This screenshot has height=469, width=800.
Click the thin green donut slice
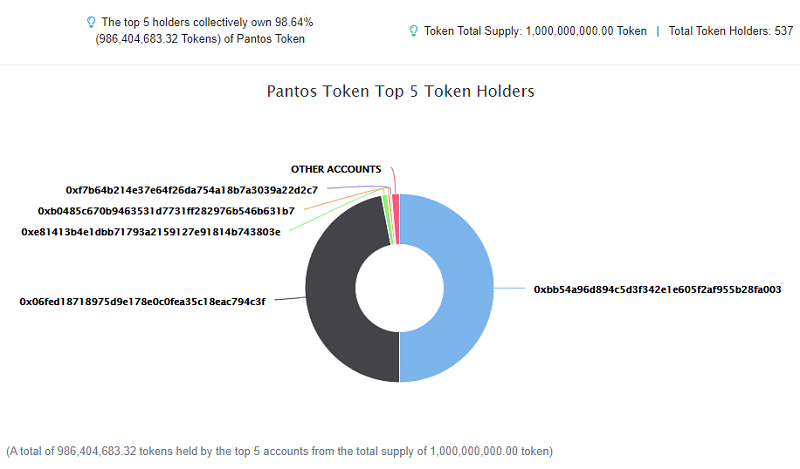(385, 205)
